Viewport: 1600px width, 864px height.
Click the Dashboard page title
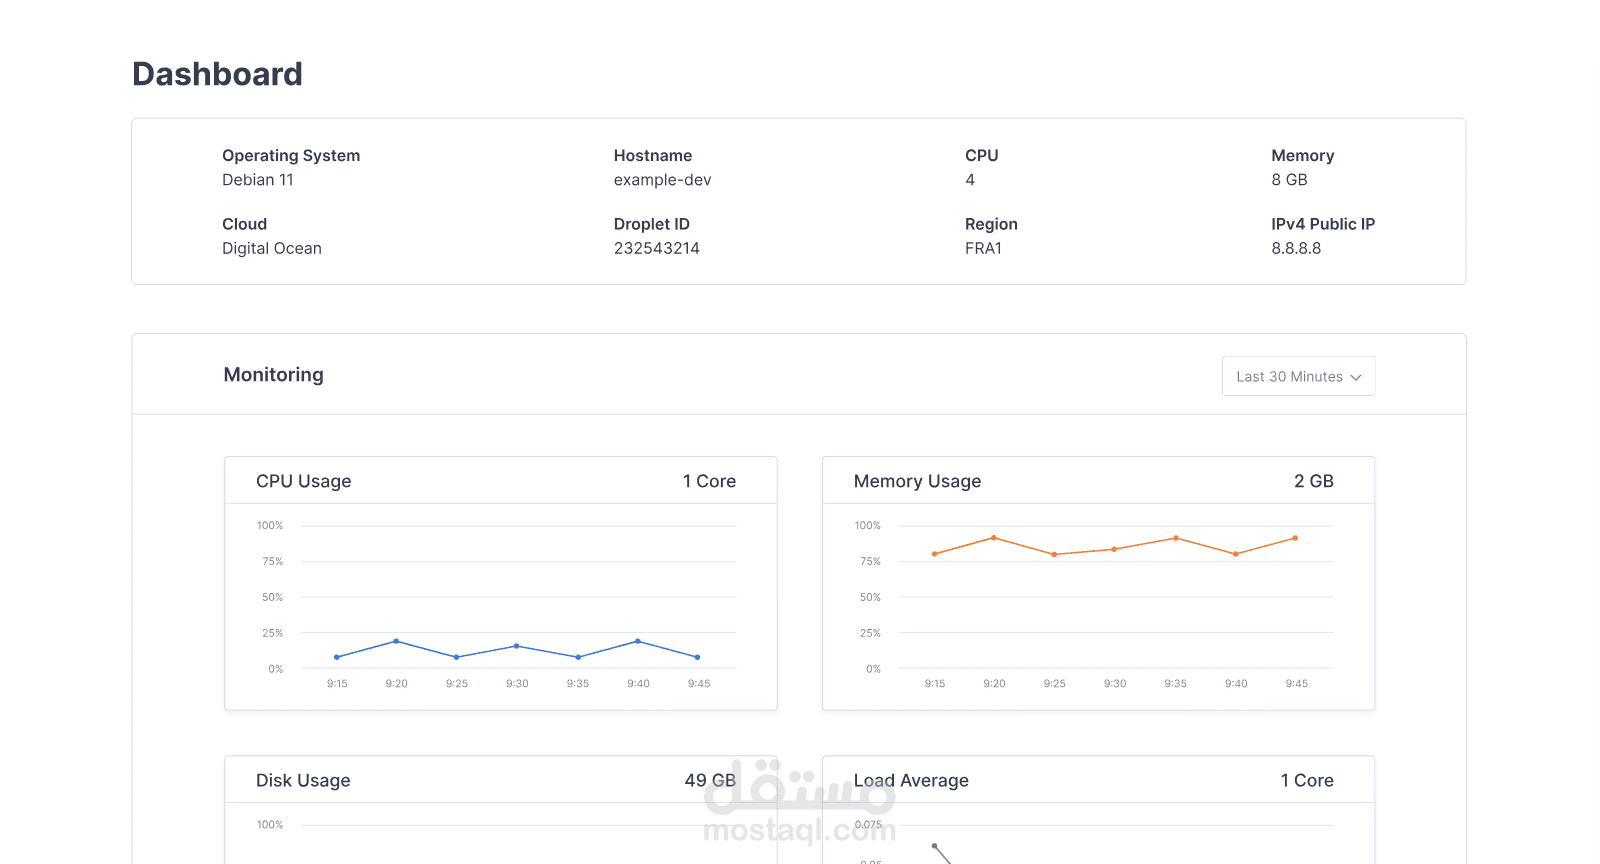click(217, 74)
